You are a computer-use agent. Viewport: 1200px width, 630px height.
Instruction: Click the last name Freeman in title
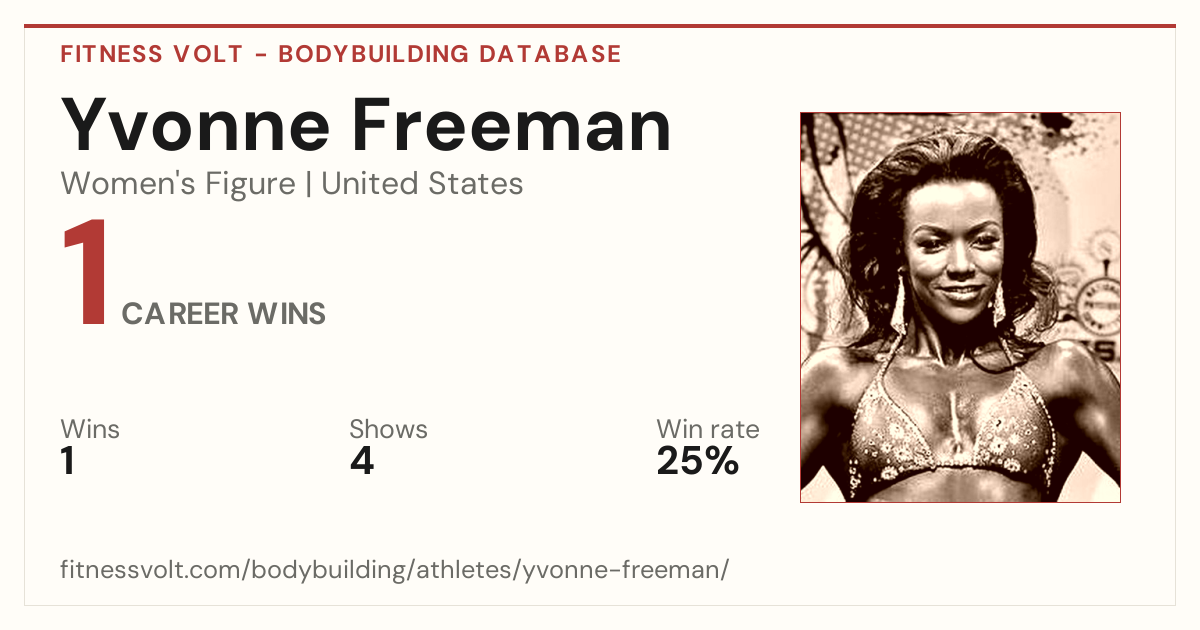coord(511,125)
